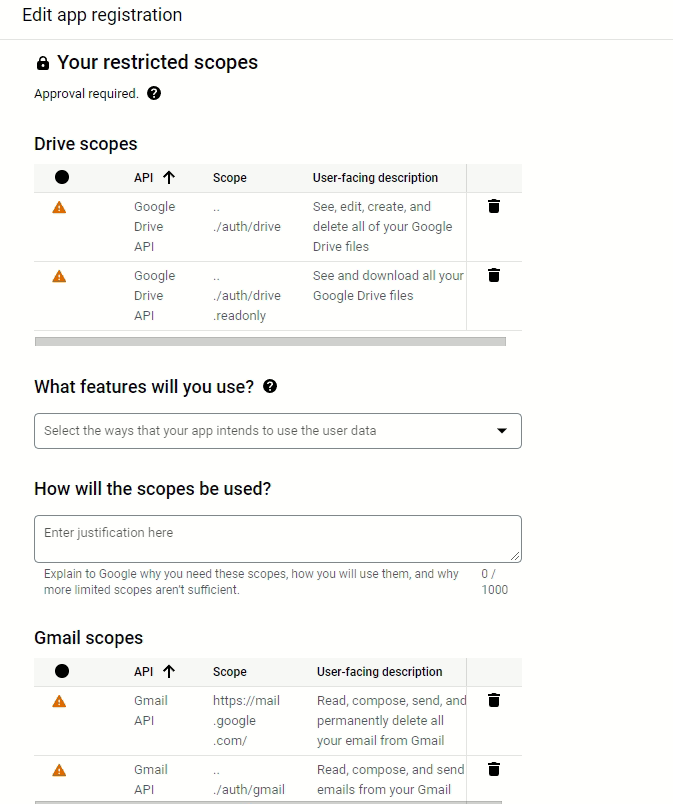Click the Drive table Scope column header
Screen dimensions: 673x804
pos(229,178)
